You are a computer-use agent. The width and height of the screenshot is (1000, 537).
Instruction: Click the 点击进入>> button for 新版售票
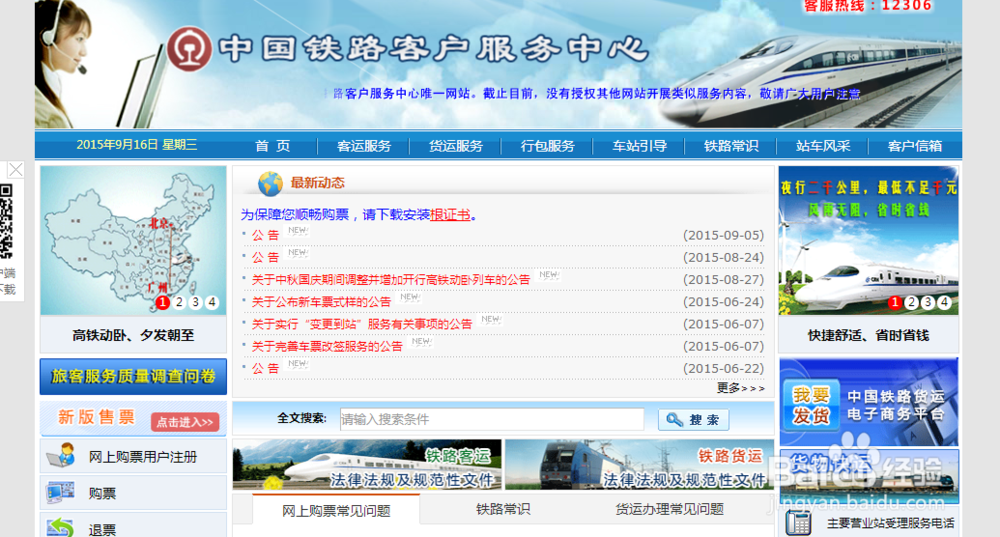tap(185, 422)
